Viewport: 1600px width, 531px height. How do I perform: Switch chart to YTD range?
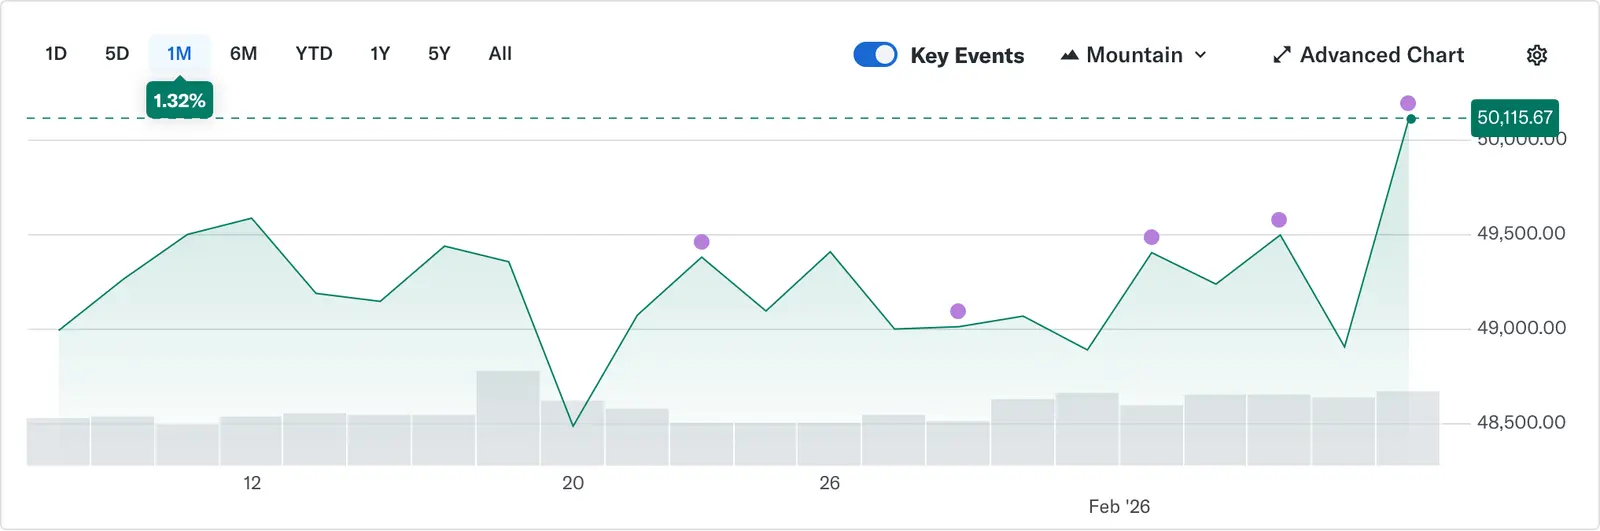(x=314, y=54)
